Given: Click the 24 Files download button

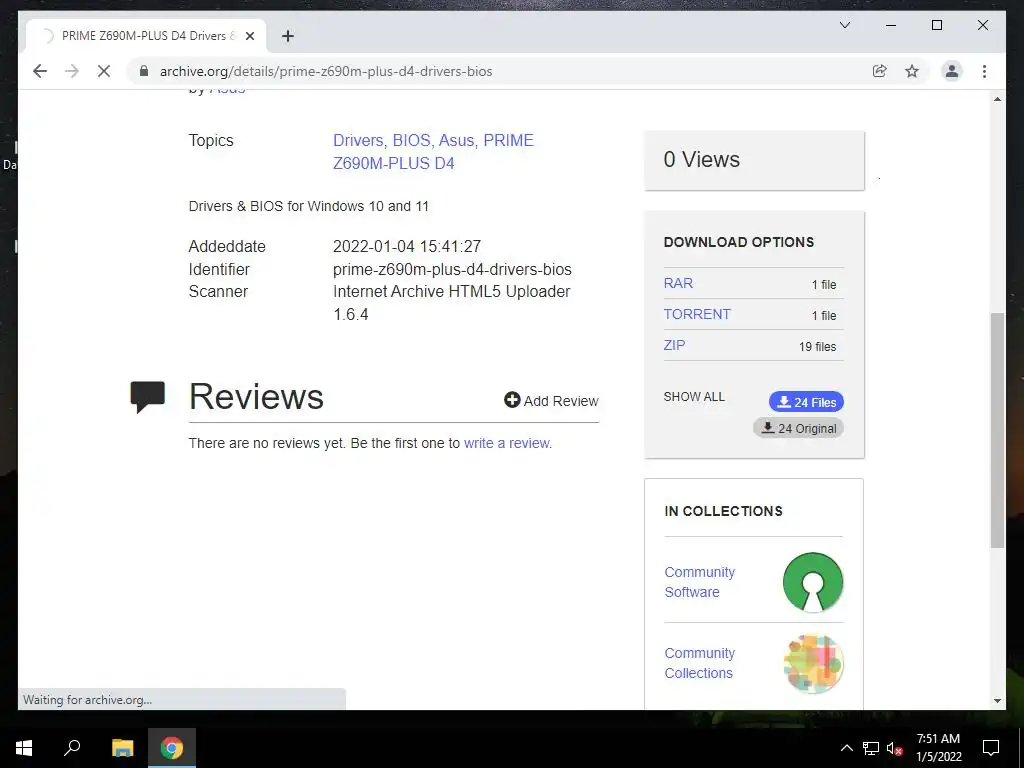Looking at the screenshot, I should [x=806, y=402].
